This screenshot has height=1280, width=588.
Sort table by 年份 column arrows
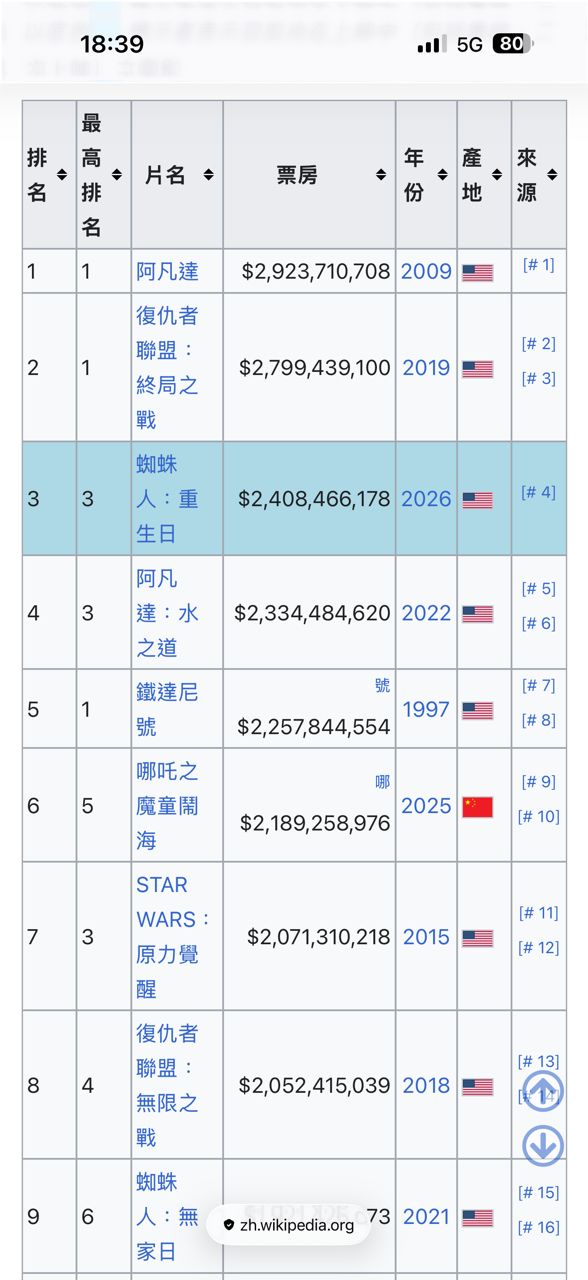pos(442,175)
